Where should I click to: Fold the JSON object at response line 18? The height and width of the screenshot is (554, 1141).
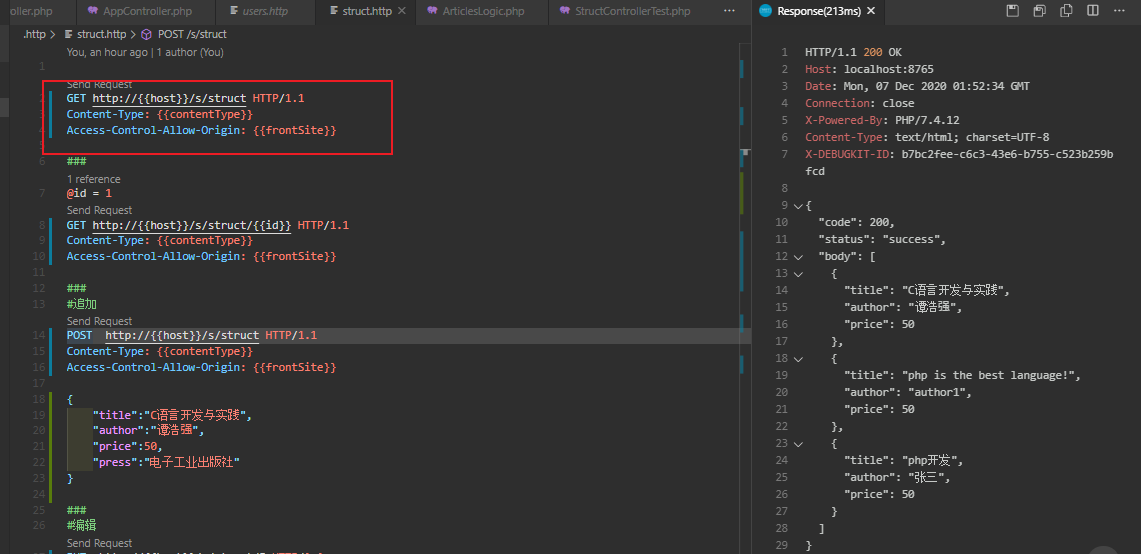click(x=797, y=359)
